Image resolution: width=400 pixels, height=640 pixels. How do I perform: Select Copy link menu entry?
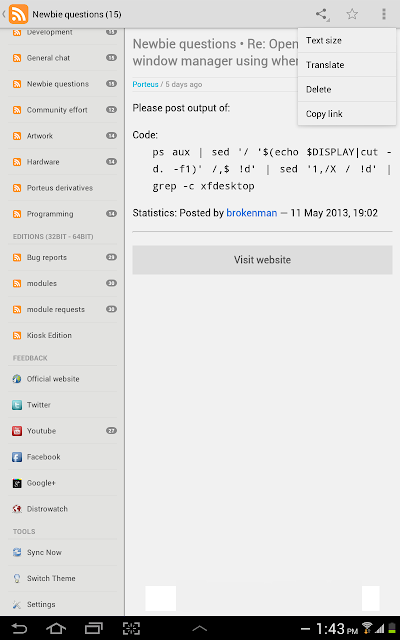tap(347, 114)
